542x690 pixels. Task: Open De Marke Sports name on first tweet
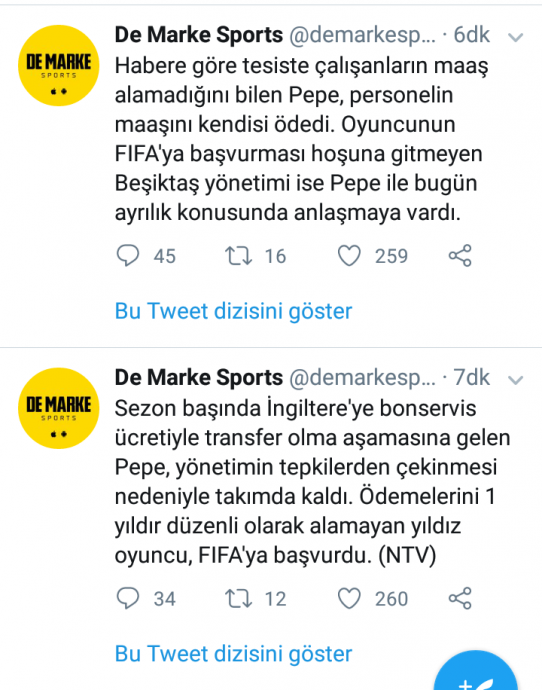click(198, 35)
